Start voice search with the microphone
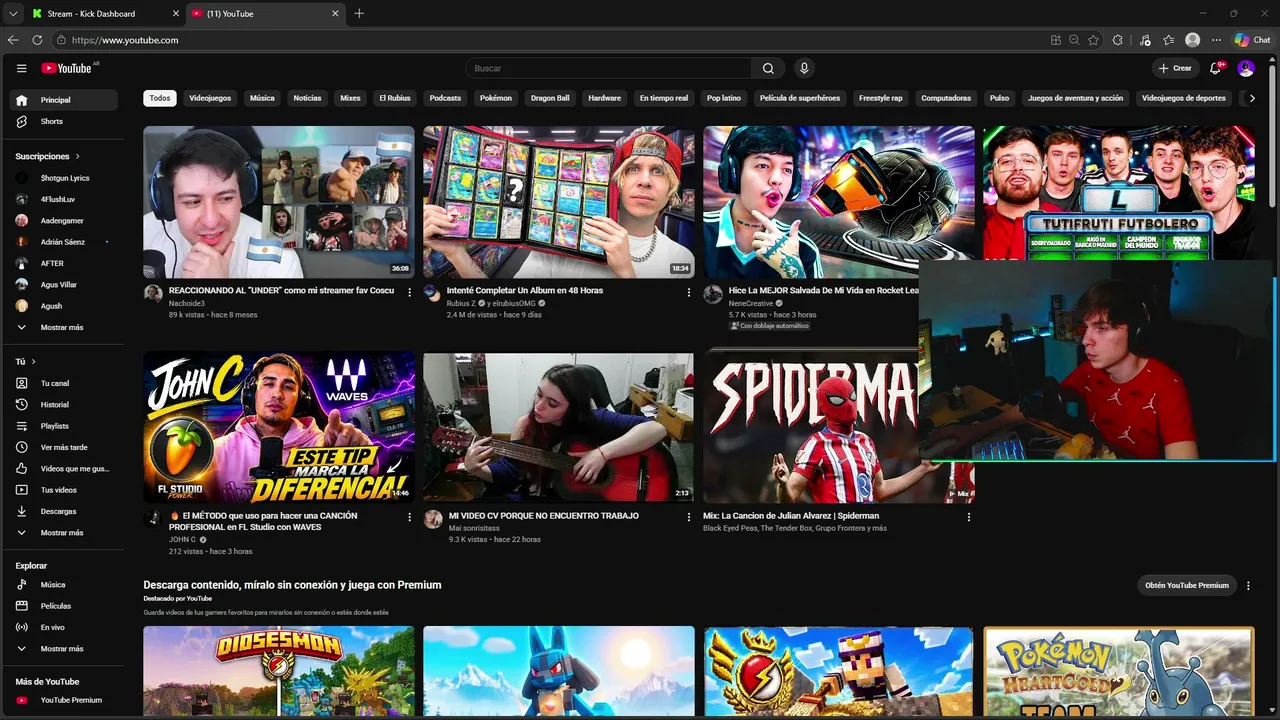 [804, 68]
